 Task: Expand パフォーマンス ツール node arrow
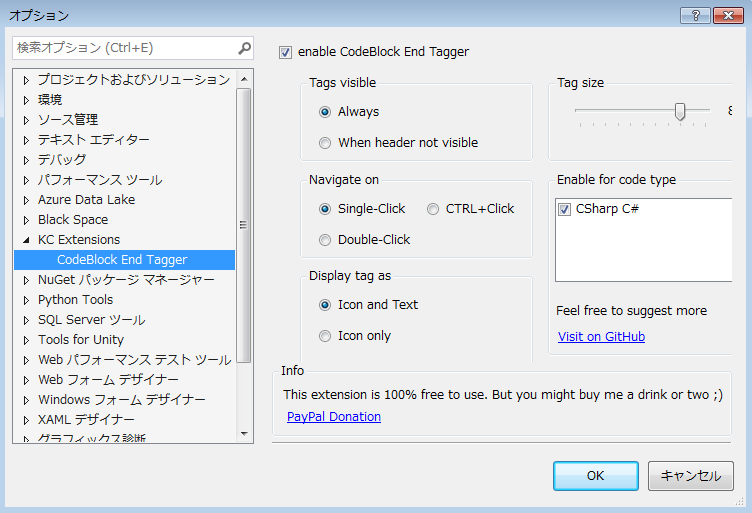26,180
